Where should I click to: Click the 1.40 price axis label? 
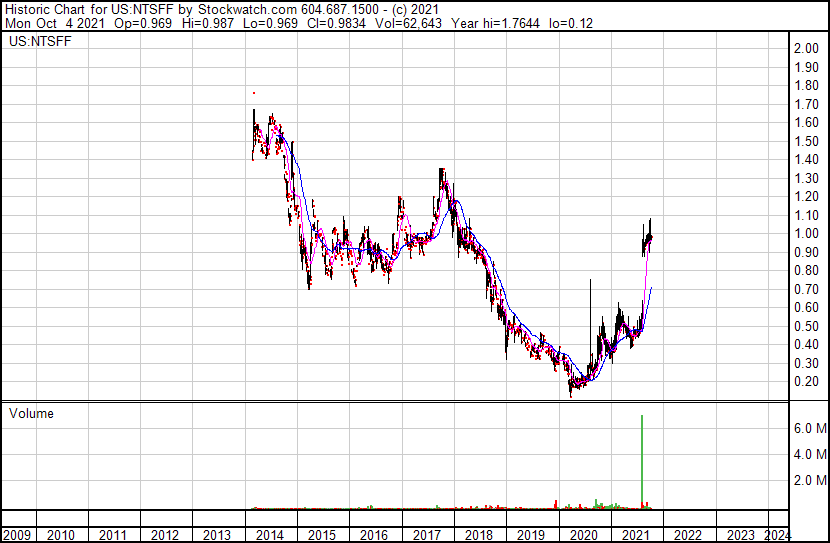pyautogui.click(x=806, y=159)
